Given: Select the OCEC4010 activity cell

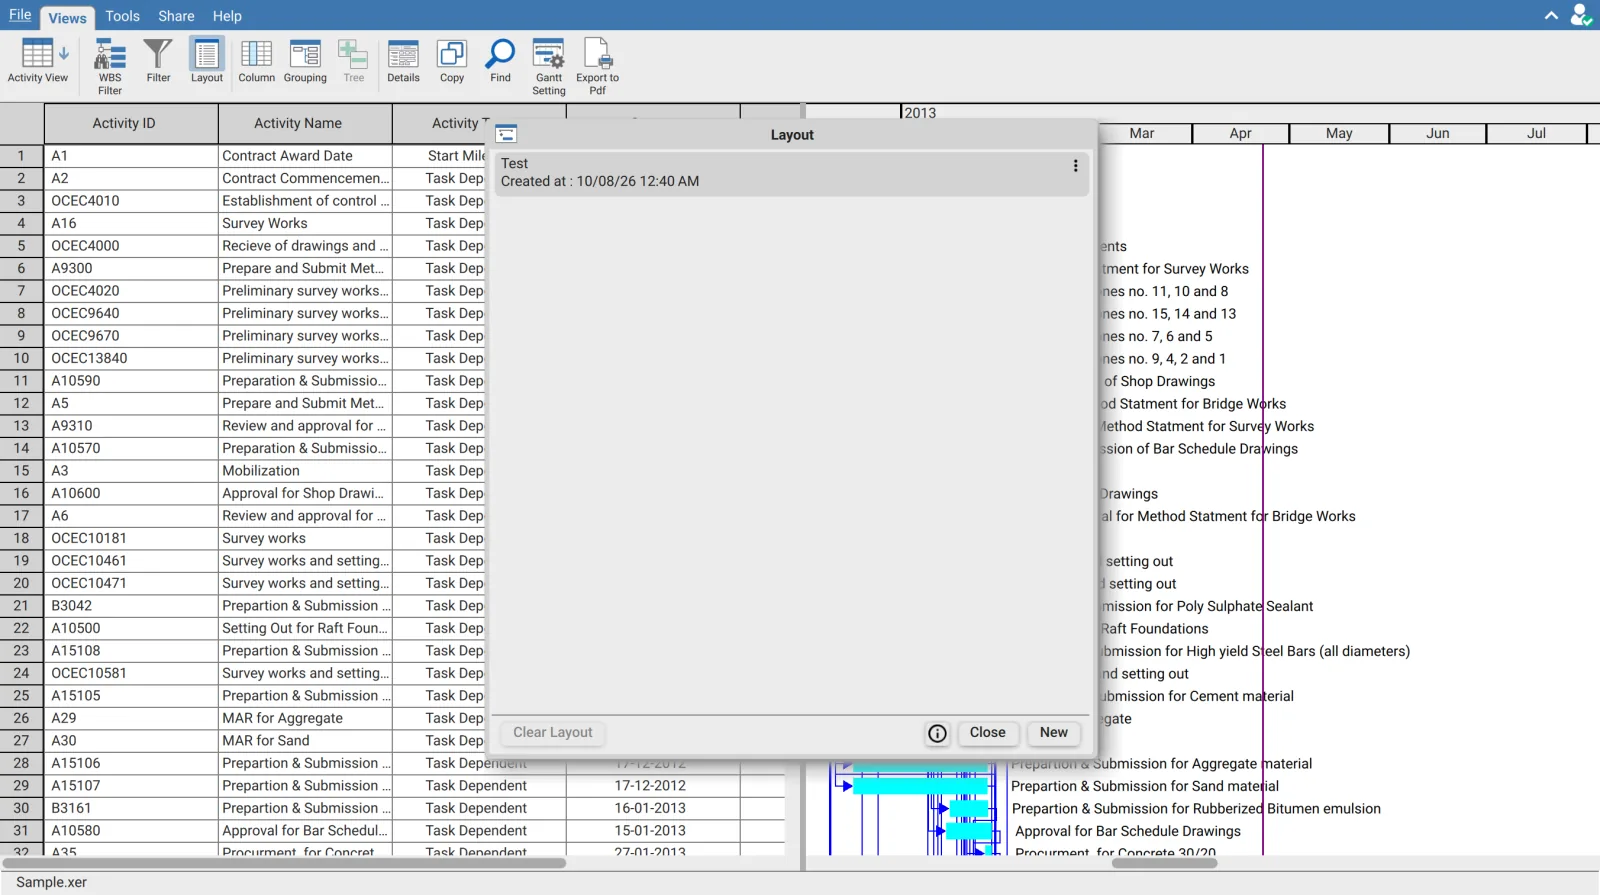Looking at the screenshot, I should pyautogui.click(x=131, y=201).
